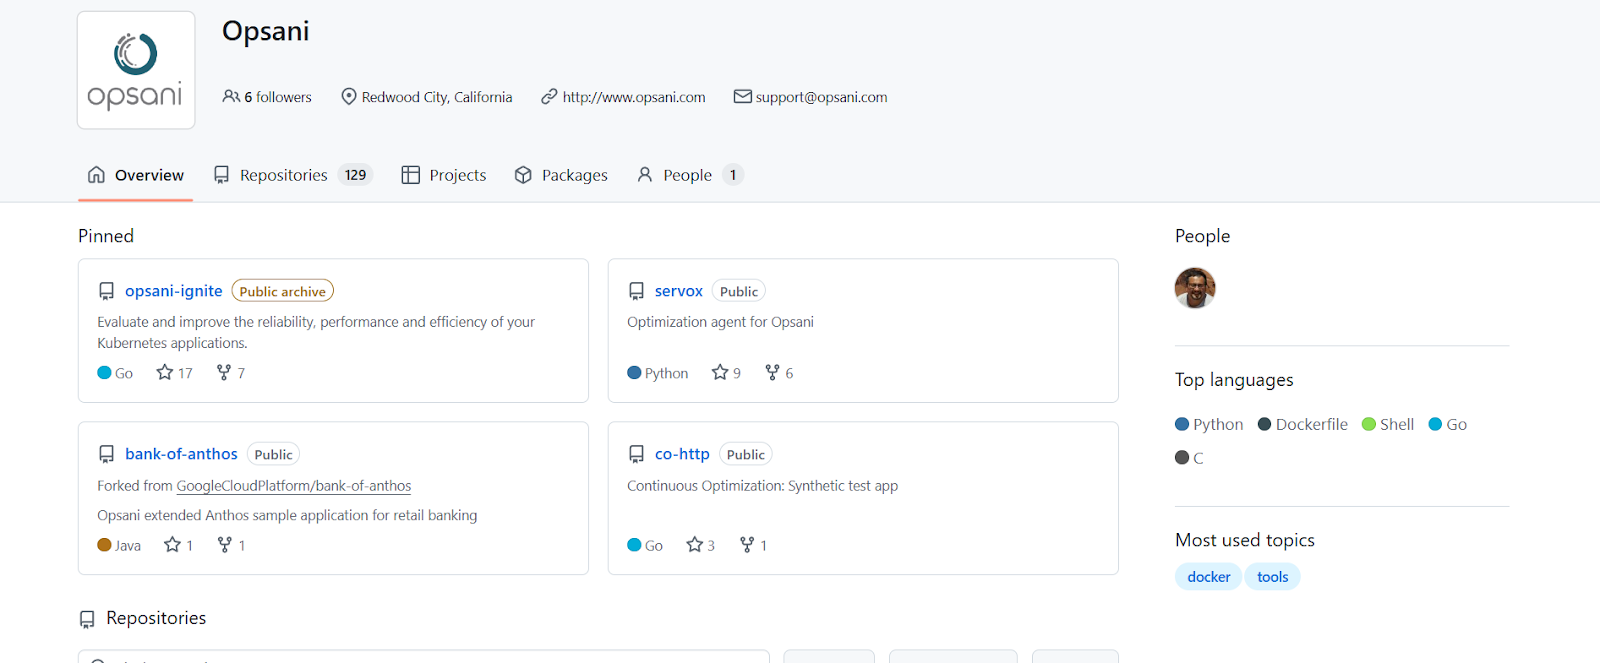The height and width of the screenshot is (663, 1600).
Task: Click the followers people icon
Action: pyautogui.click(x=231, y=97)
